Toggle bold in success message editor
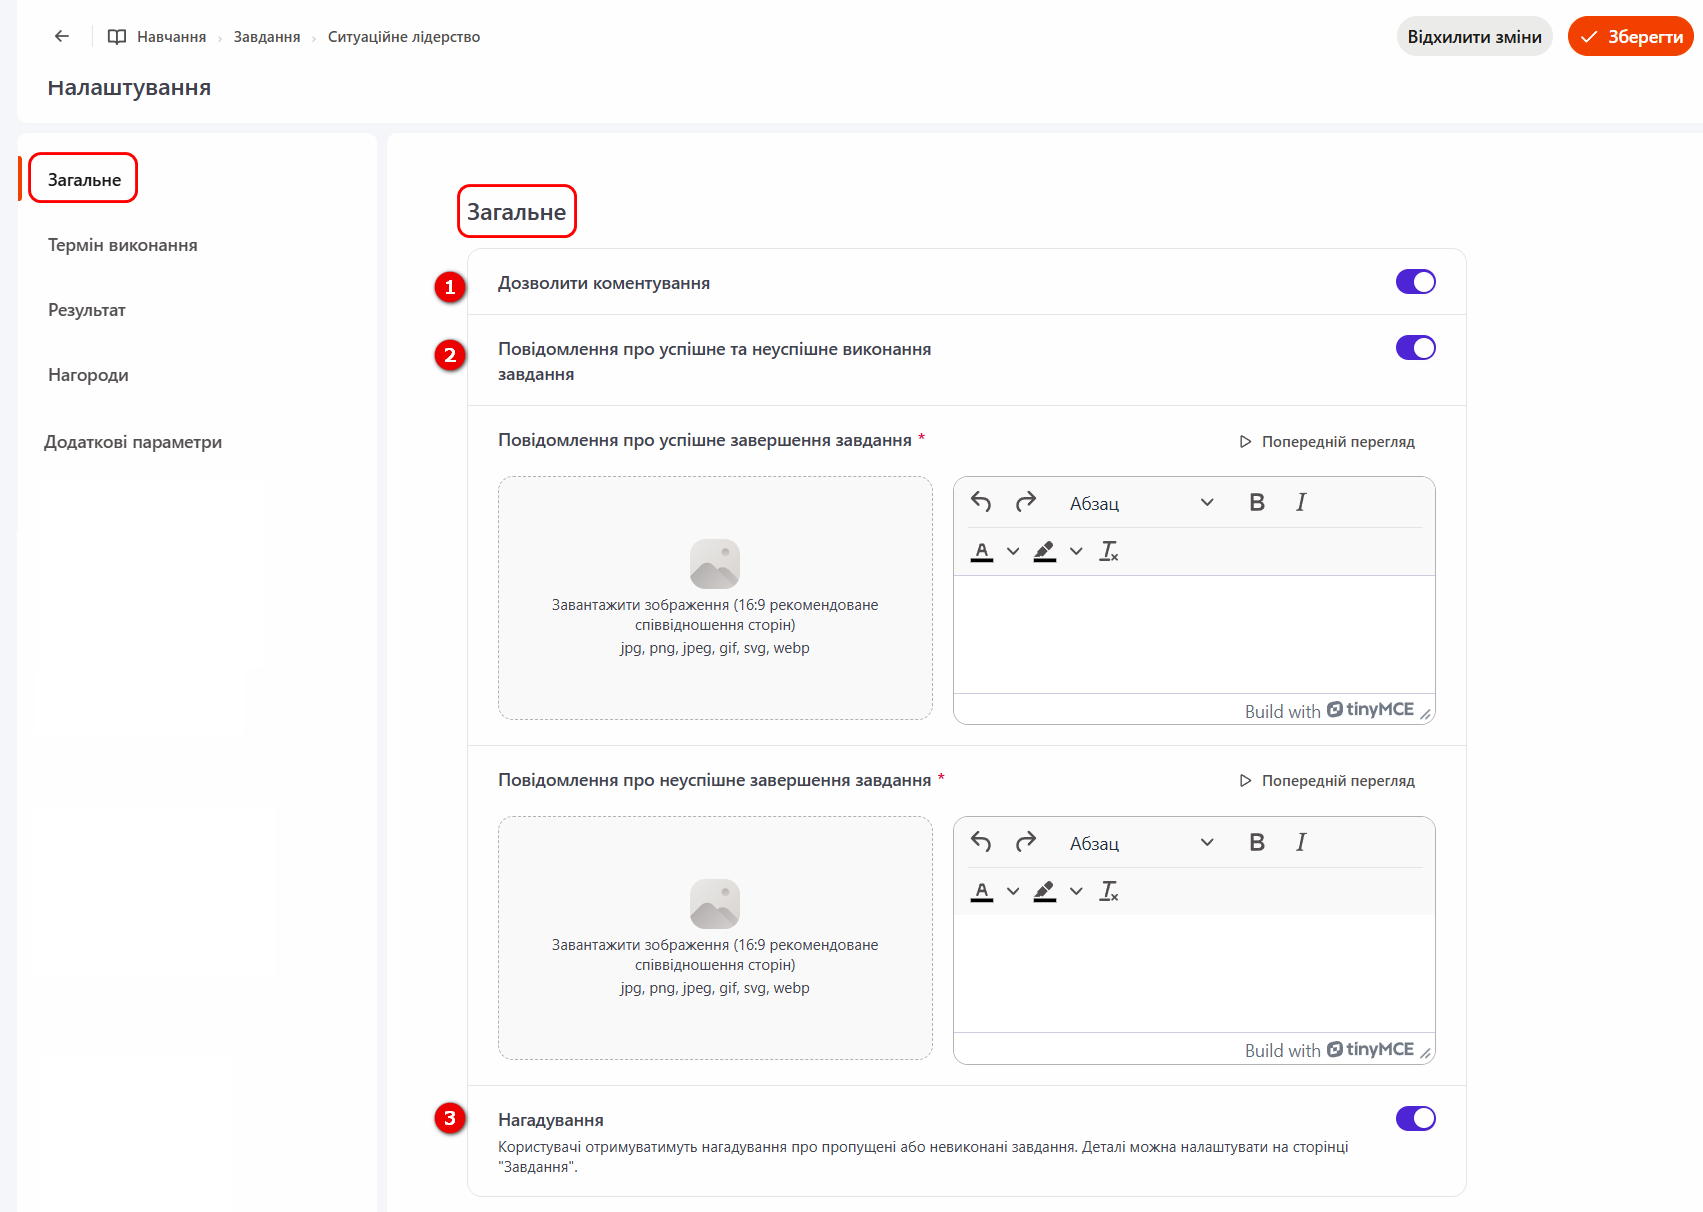 [1257, 502]
